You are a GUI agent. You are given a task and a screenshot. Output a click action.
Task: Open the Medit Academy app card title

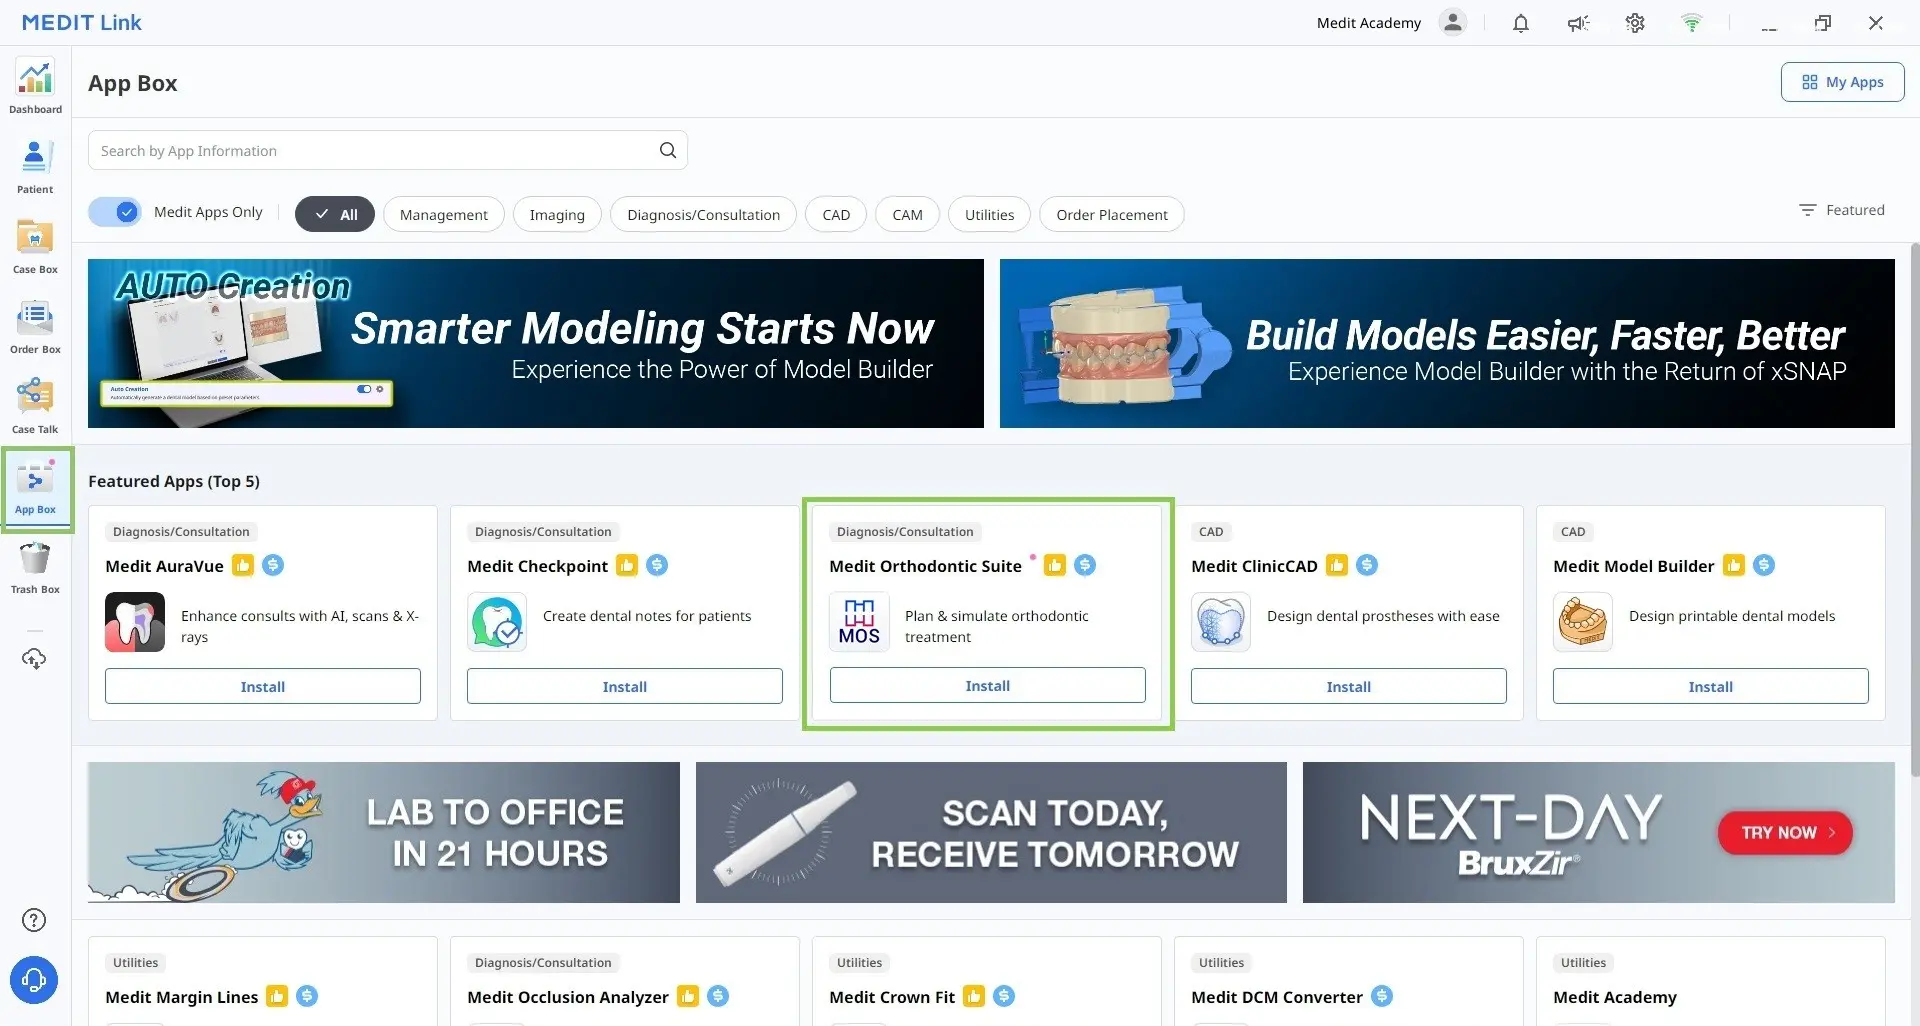1615,997
